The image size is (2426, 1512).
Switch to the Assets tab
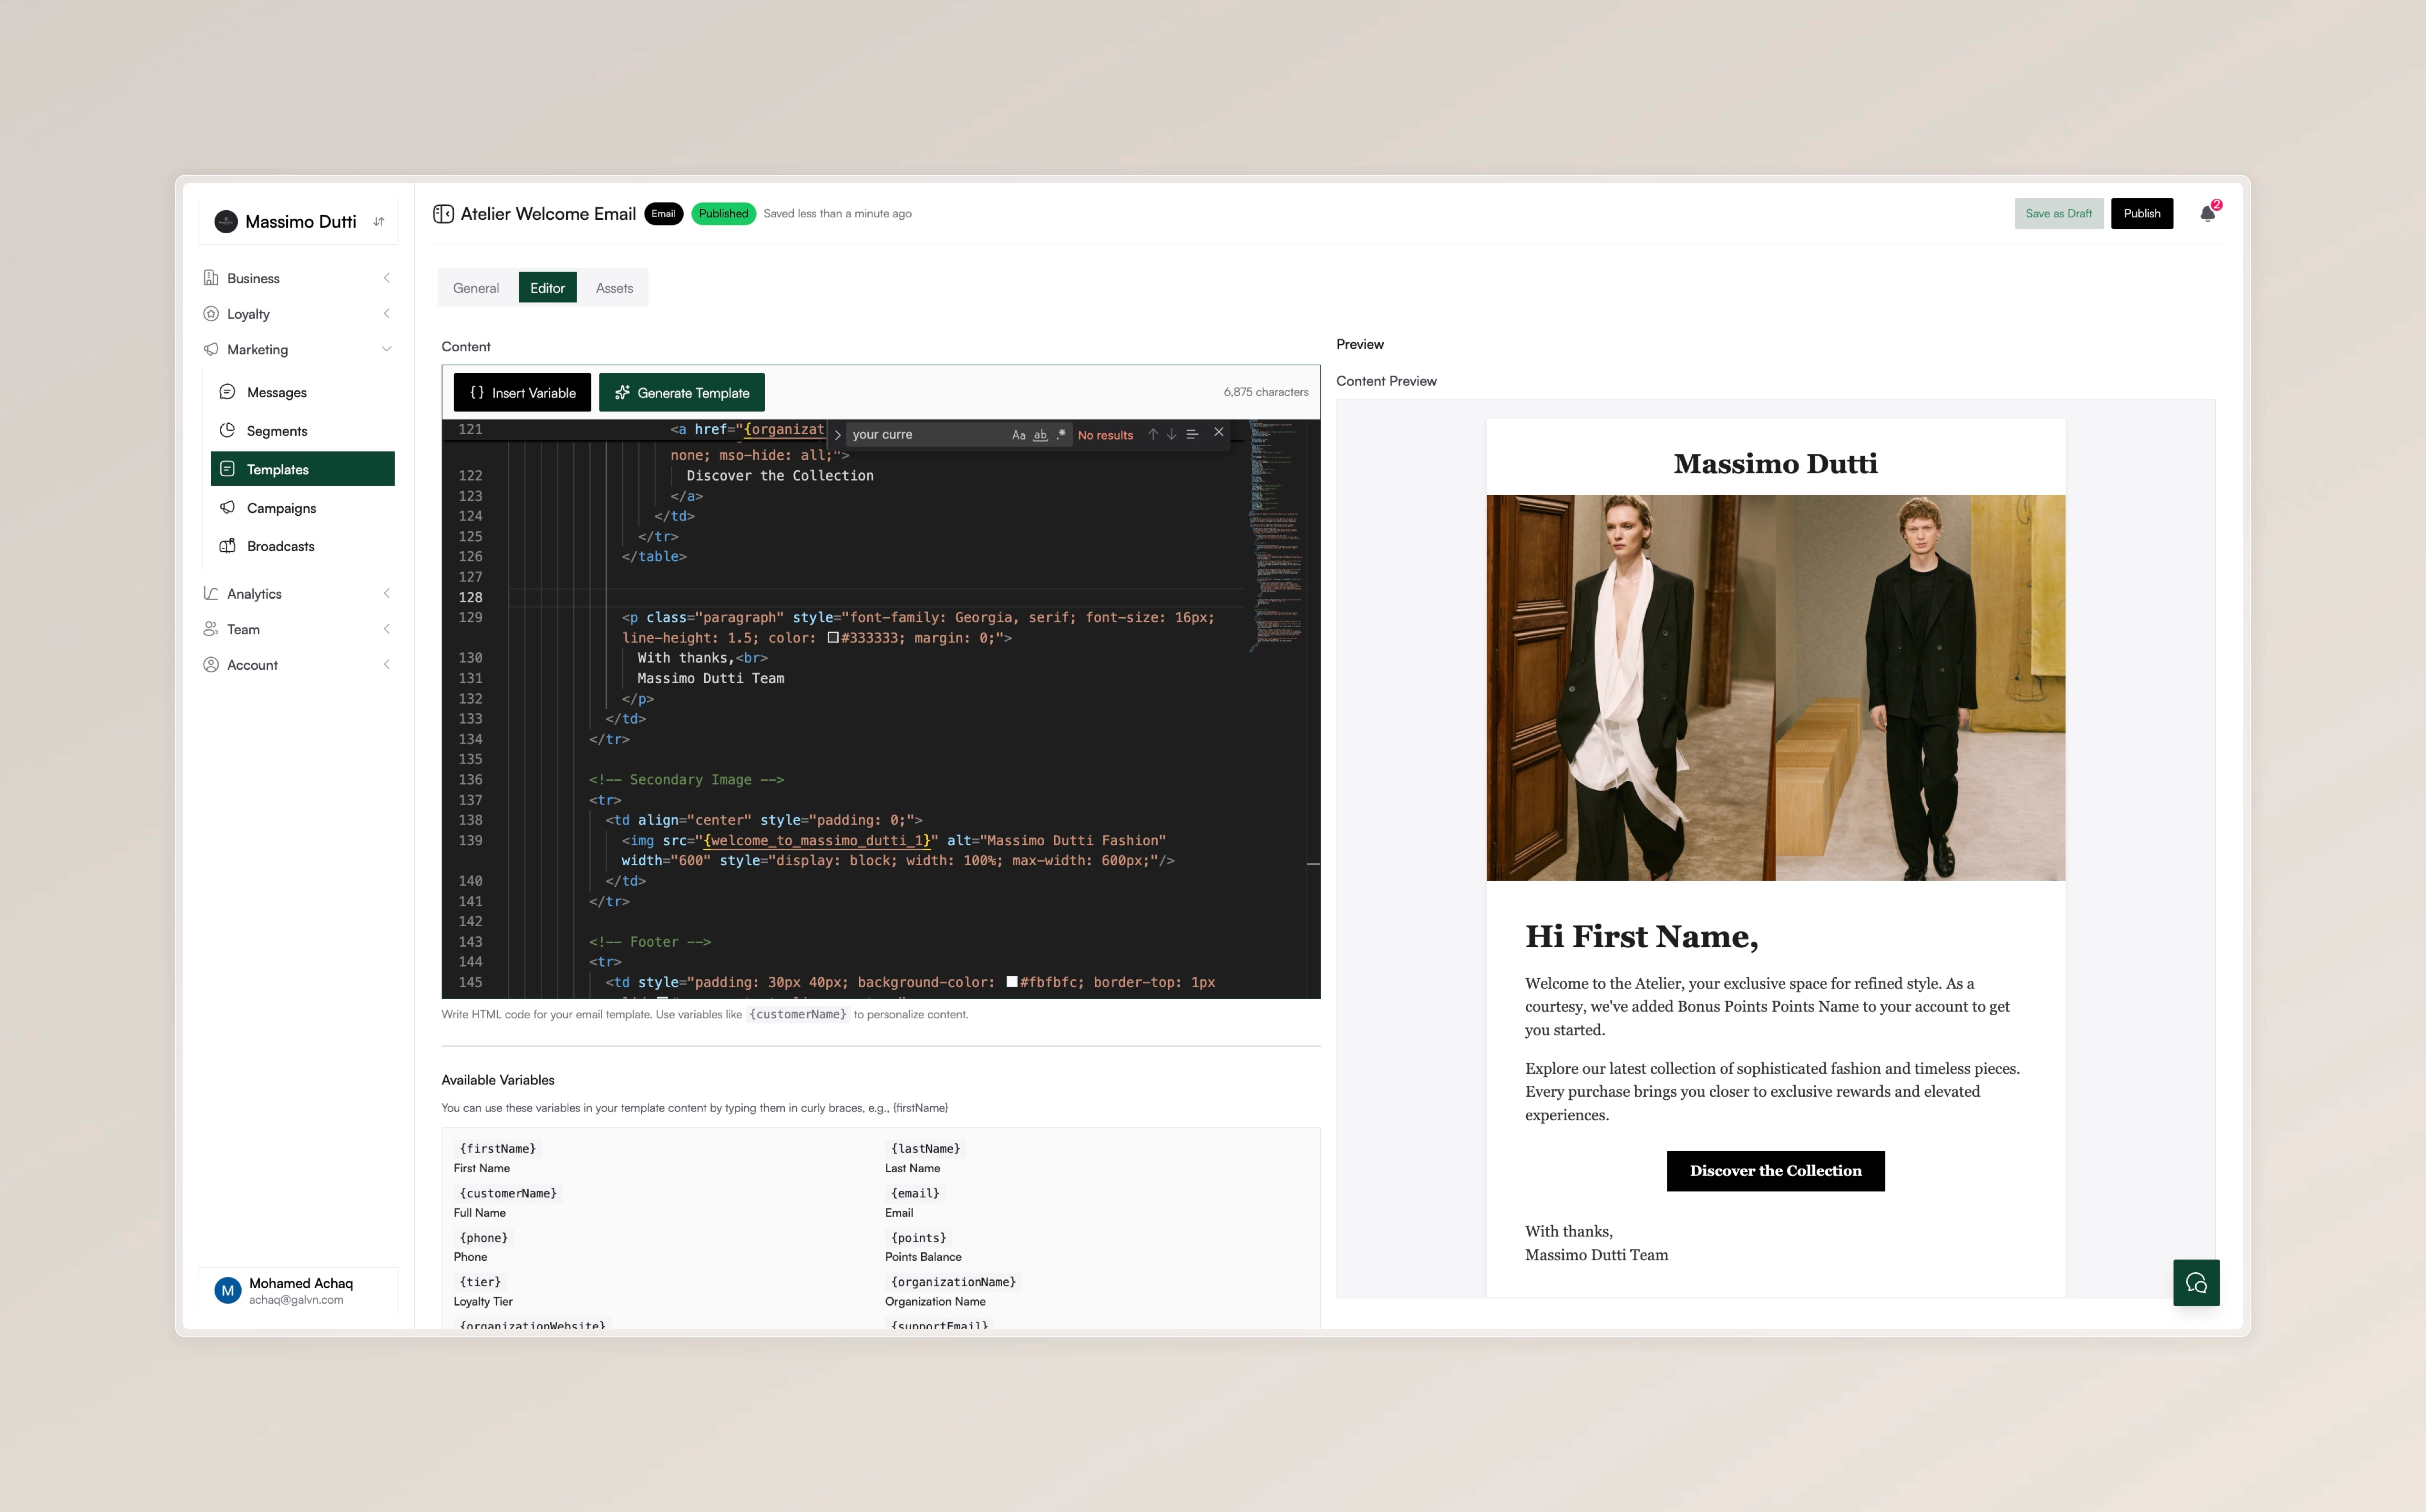coord(614,288)
